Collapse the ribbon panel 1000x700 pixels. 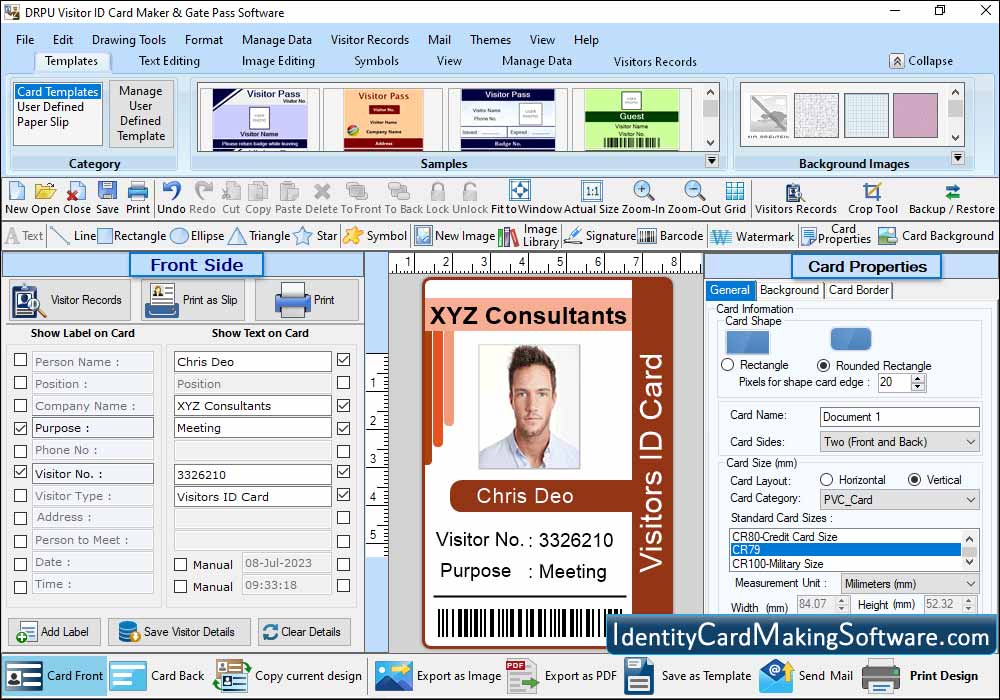922,61
